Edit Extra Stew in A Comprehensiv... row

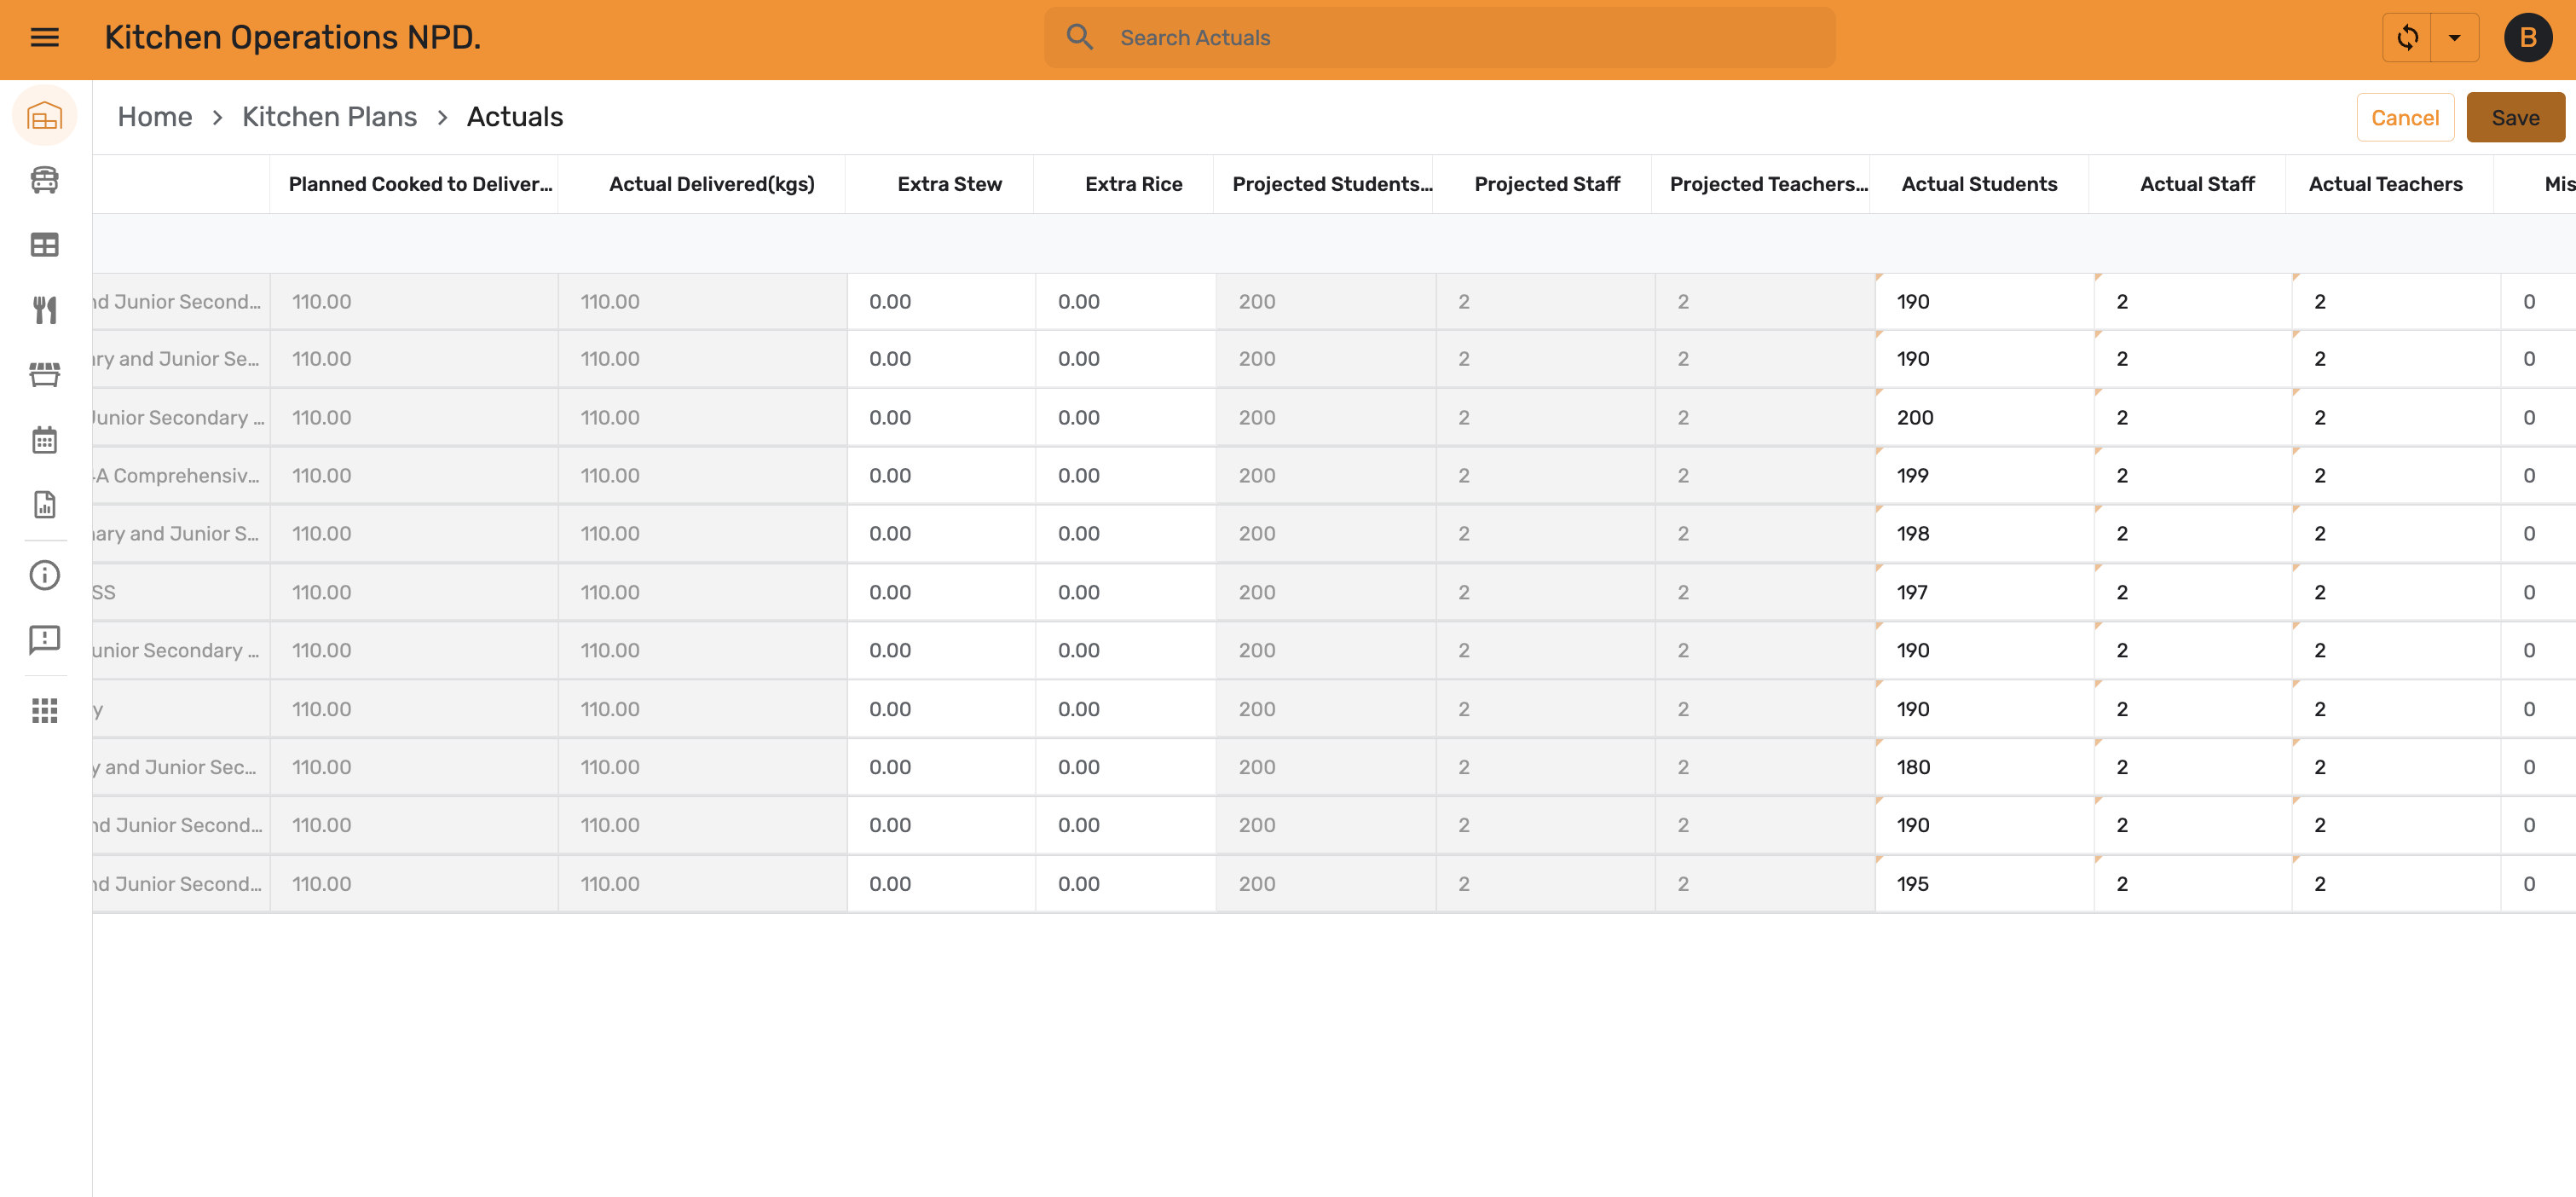click(941, 476)
